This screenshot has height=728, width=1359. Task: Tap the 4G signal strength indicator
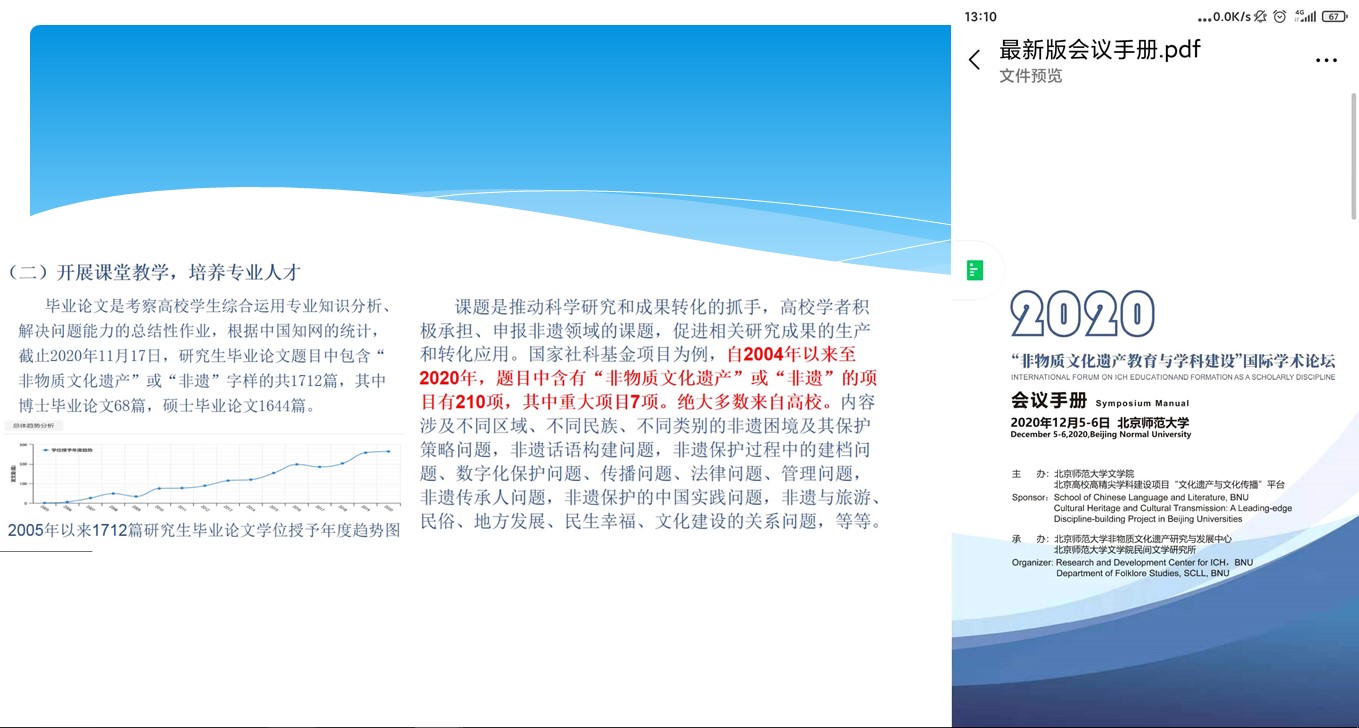[x=1304, y=17]
